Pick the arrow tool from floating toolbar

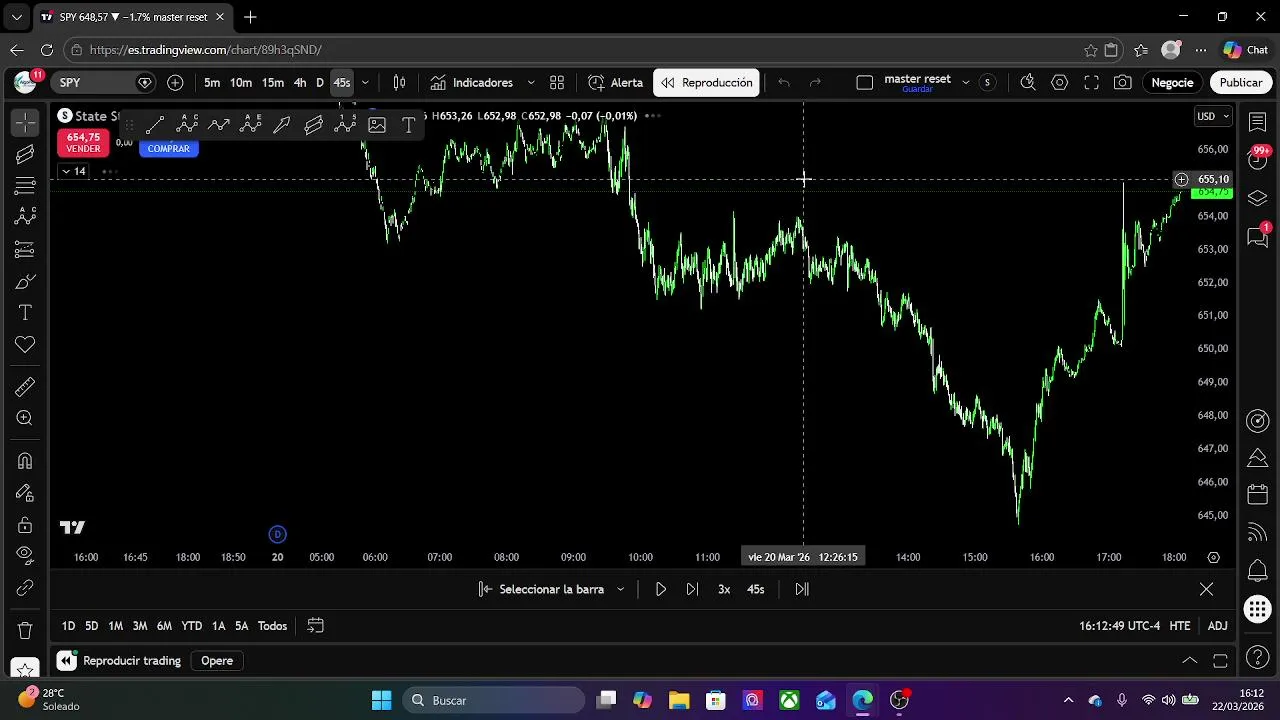click(282, 125)
